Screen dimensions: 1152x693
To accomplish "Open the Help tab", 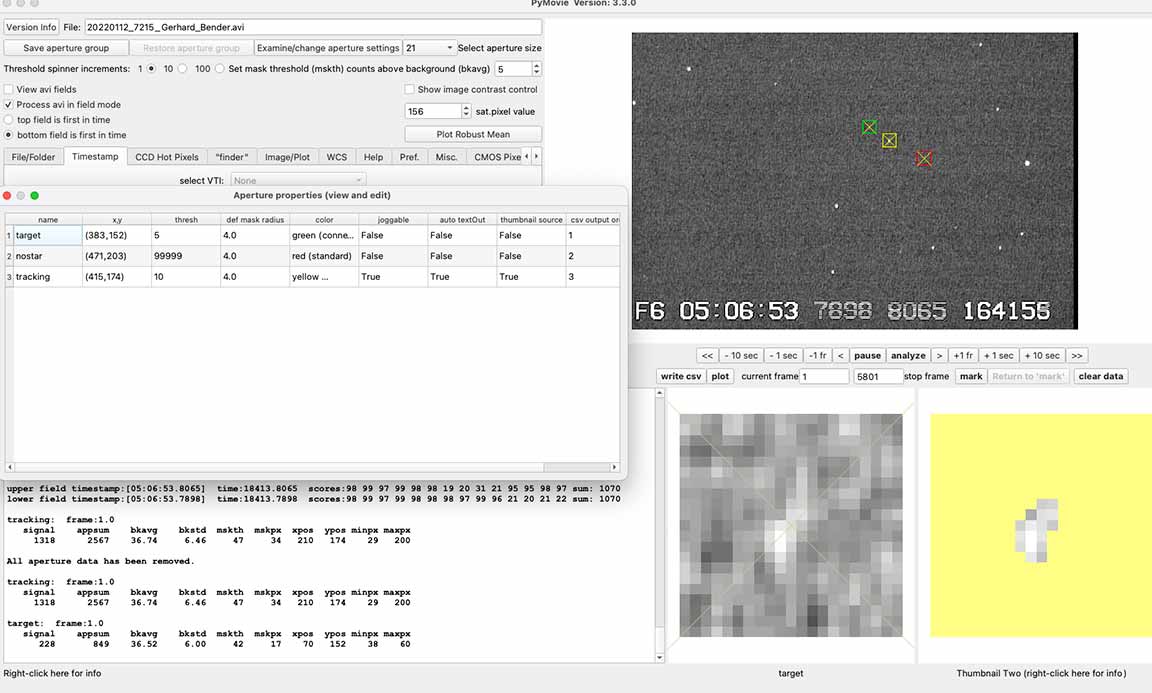I will [373, 157].
